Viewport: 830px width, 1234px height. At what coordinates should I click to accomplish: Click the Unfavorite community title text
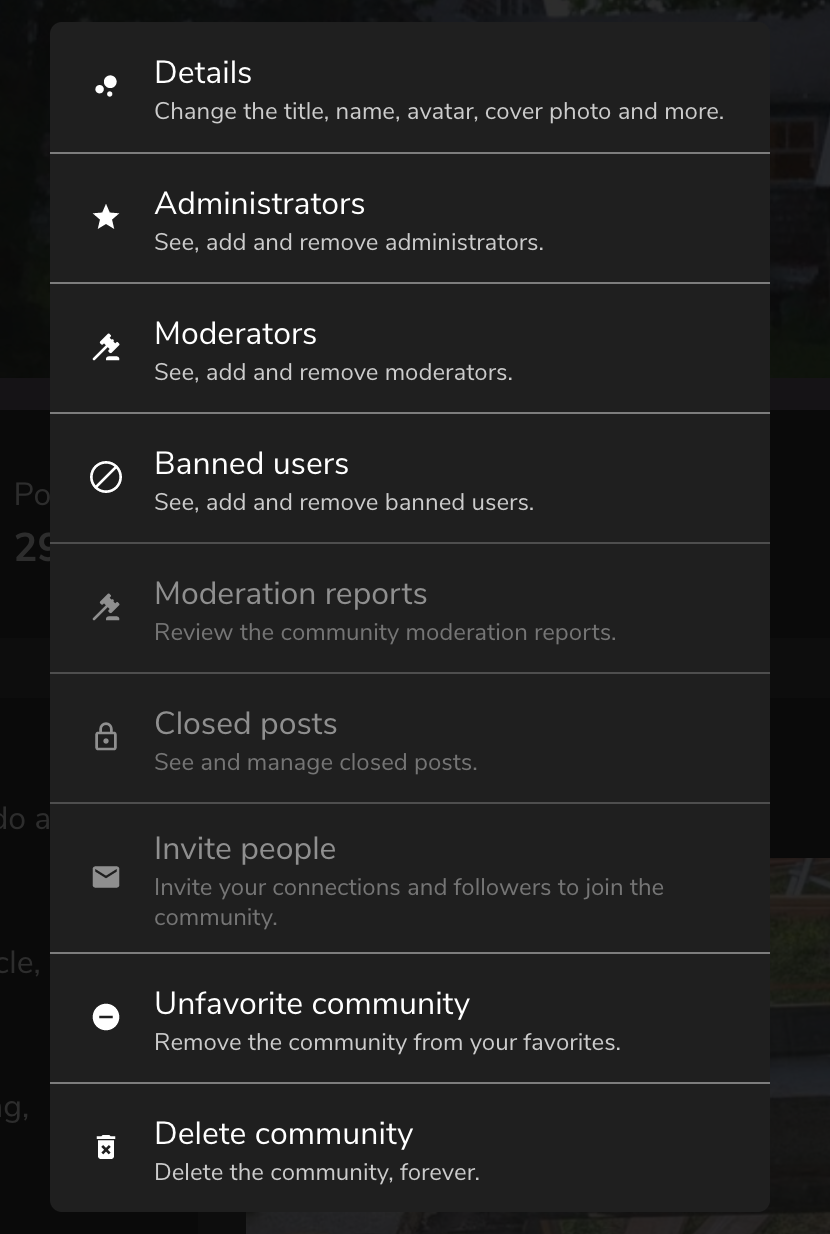coord(312,1003)
